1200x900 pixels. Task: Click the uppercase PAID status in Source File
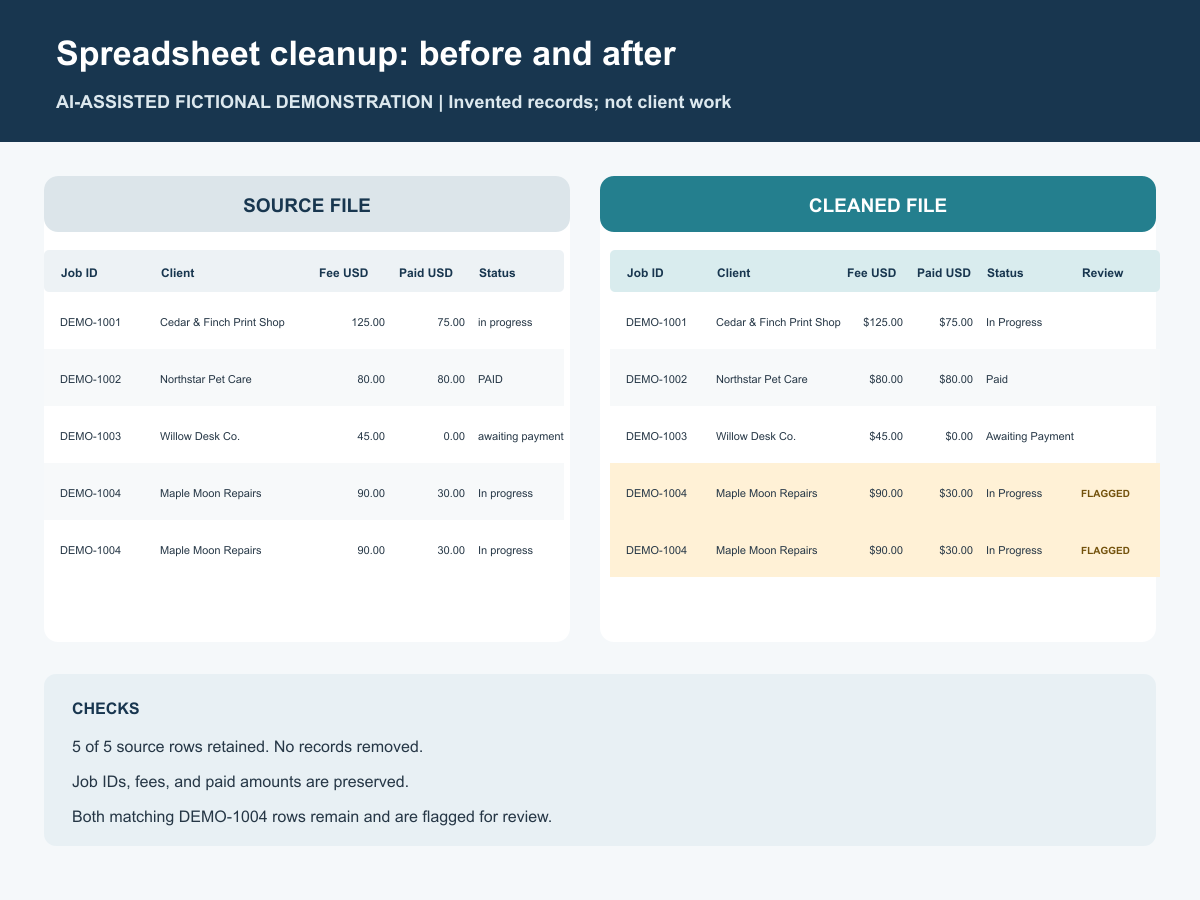pyautogui.click(x=490, y=379)
